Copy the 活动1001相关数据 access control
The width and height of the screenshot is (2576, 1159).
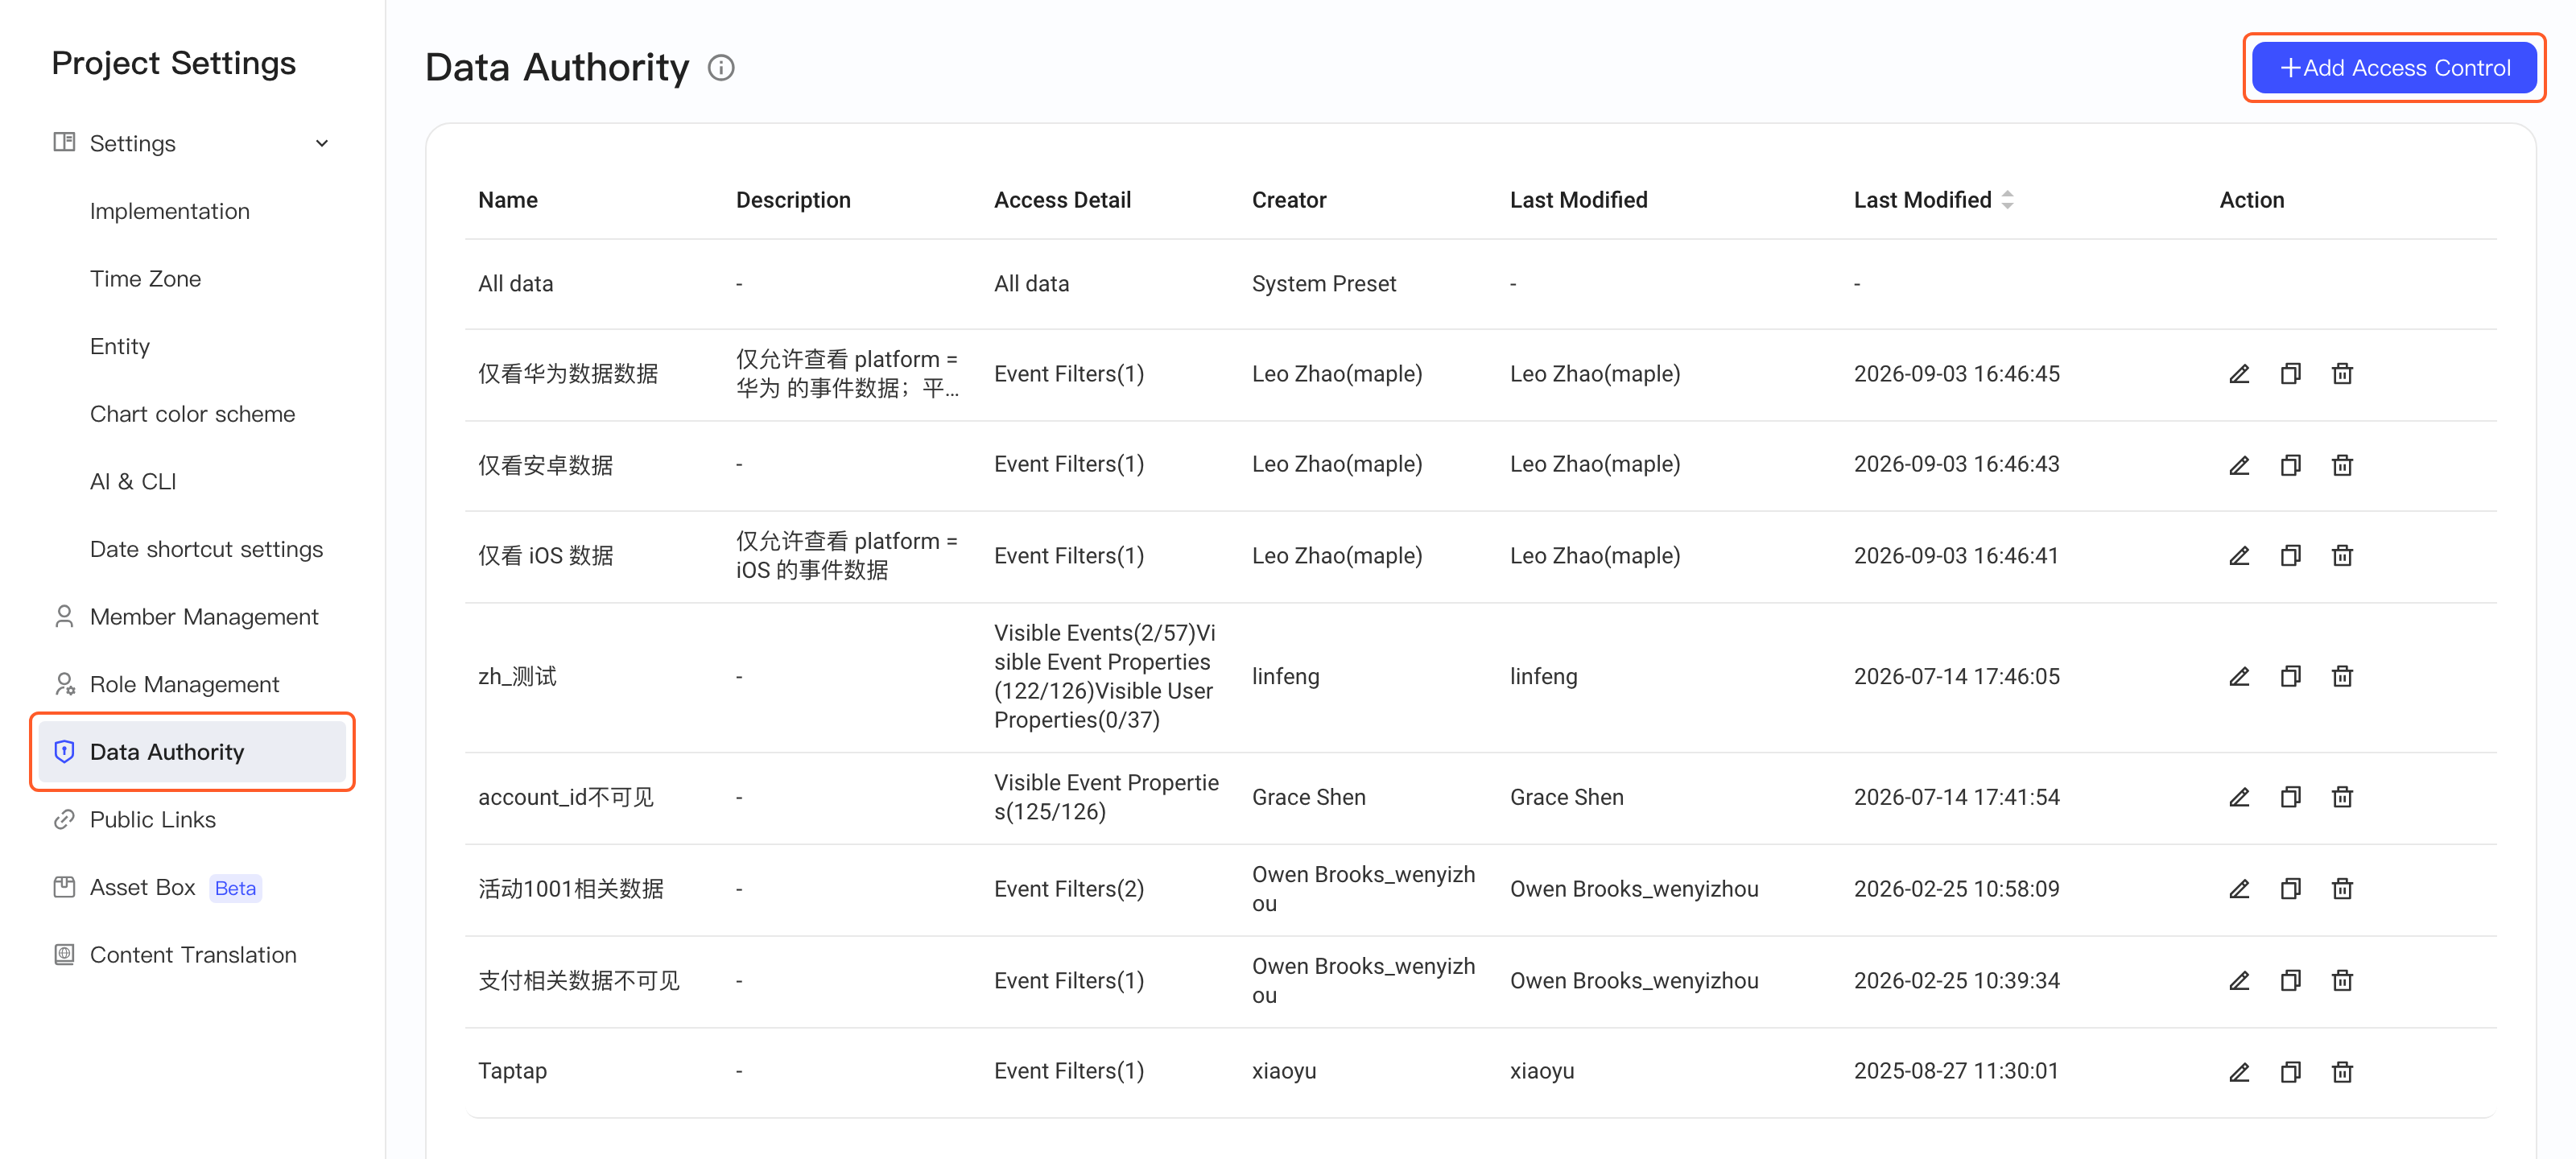point(2290,889)
